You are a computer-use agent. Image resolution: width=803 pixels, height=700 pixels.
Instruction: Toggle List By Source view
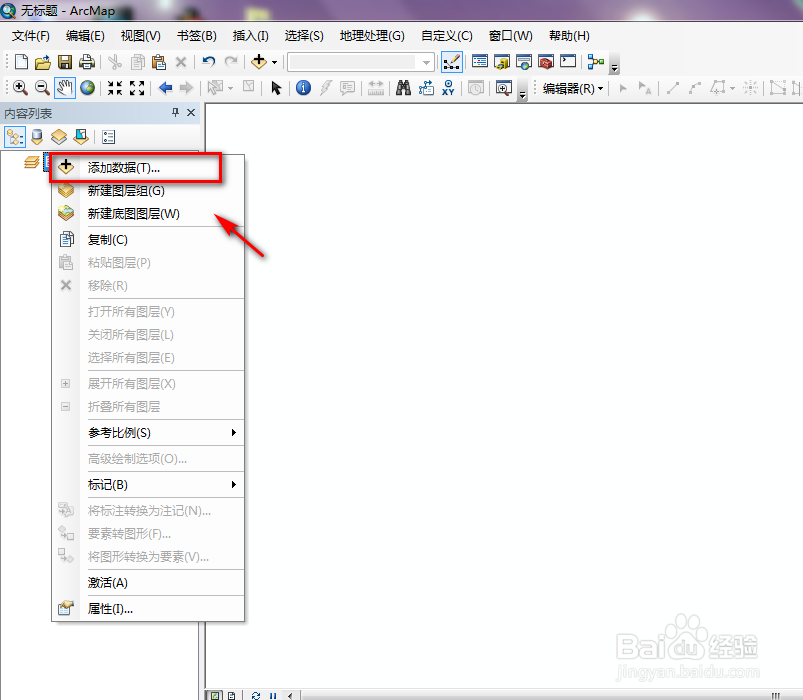[x=37, y=137]
